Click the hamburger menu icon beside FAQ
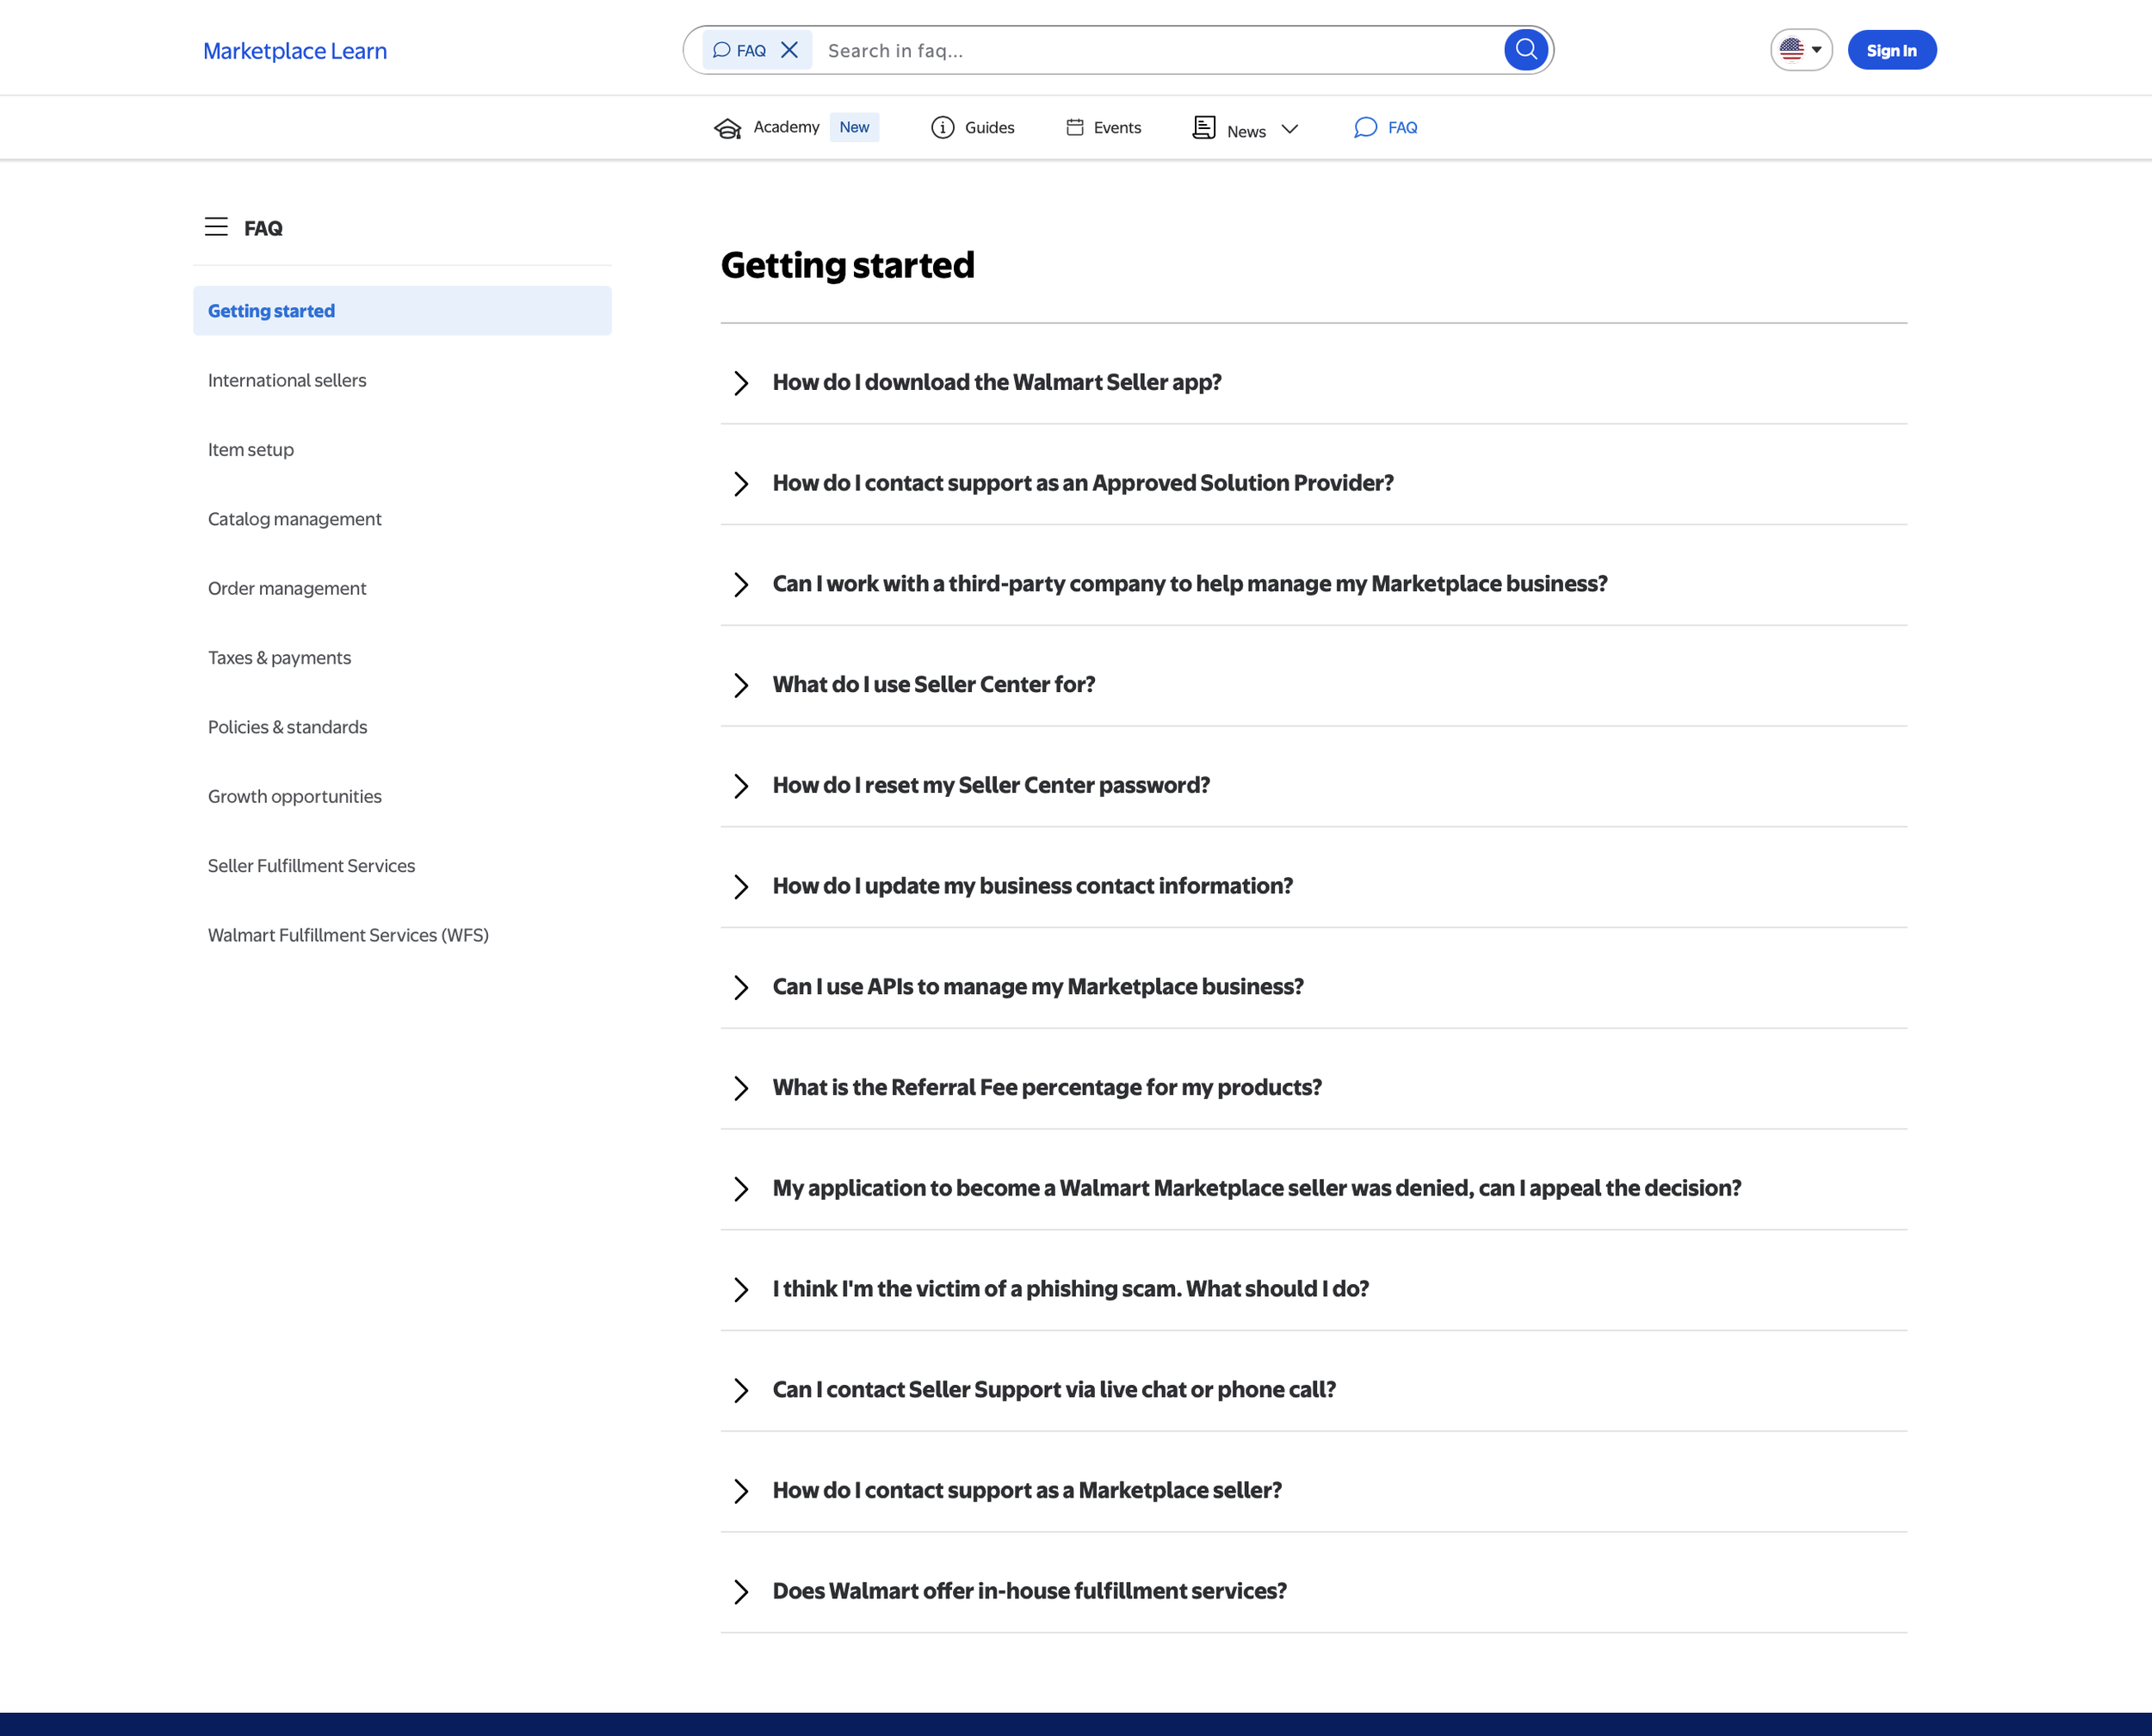The image size is (2152, 1736). click(216, 227)
